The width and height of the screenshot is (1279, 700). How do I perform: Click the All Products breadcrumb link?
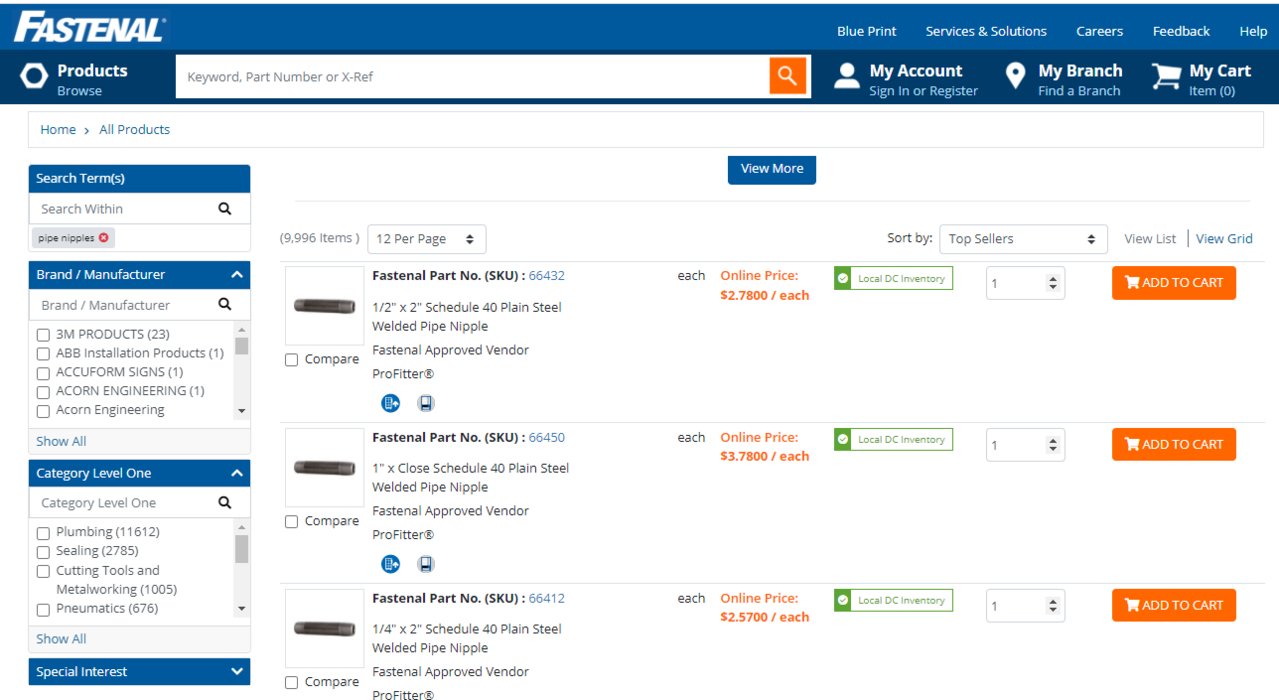(135, 129)
